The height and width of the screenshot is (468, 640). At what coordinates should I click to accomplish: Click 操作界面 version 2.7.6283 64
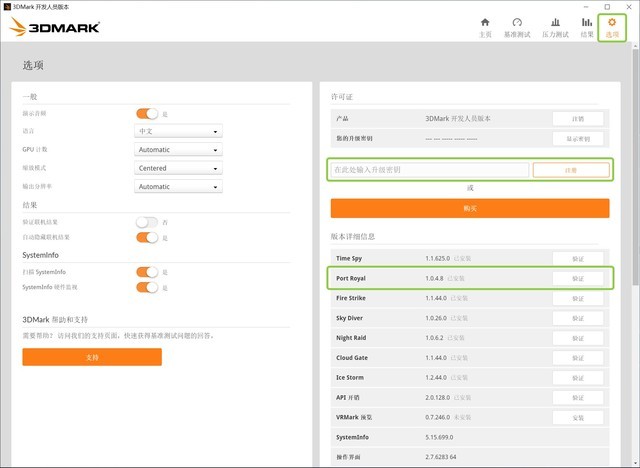pos(441,457)
